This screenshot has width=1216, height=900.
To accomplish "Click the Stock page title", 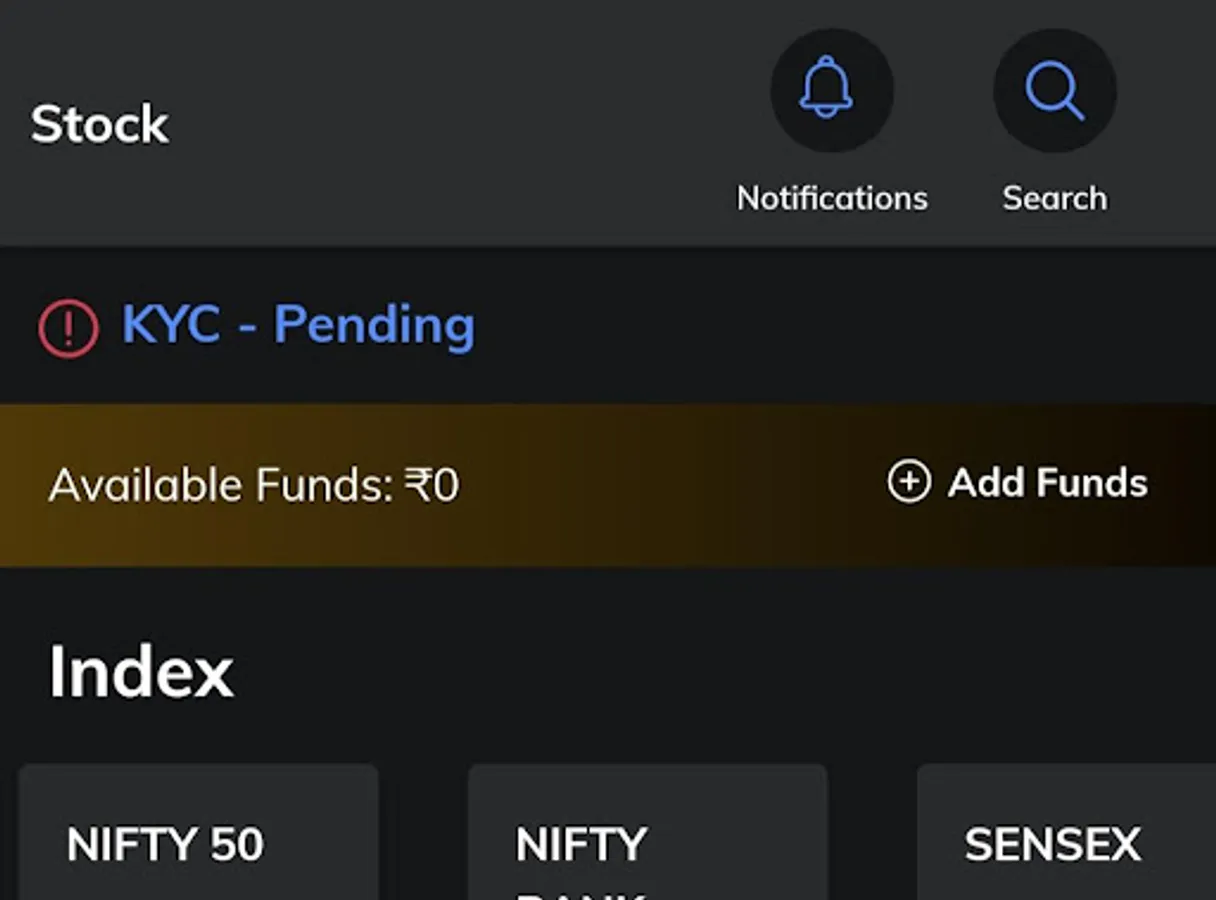I will pyautogui.click(x=100, y=124).
